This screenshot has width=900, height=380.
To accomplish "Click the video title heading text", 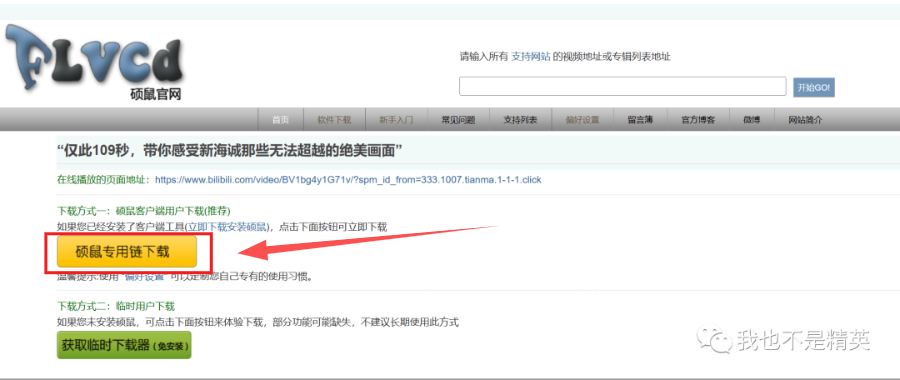I will (230, 151).
